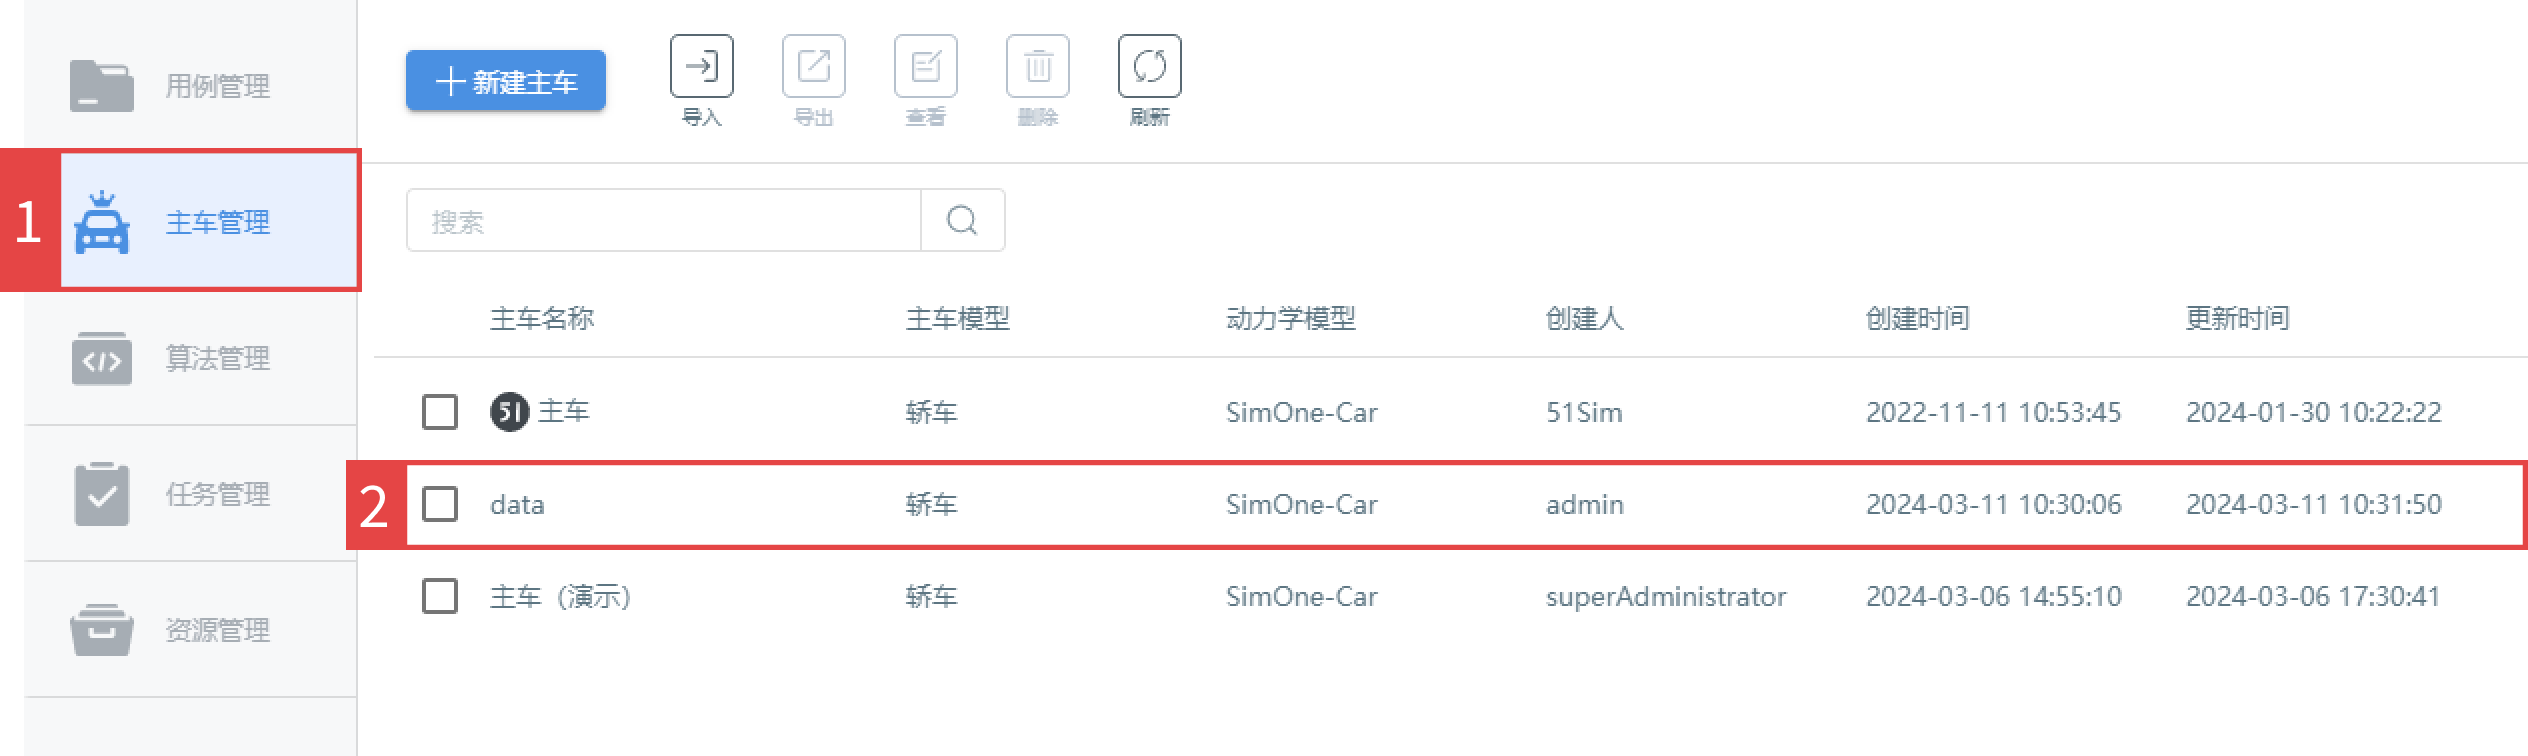
Task: Click the search magnifier icon
Action: click(x=962, y=220)
